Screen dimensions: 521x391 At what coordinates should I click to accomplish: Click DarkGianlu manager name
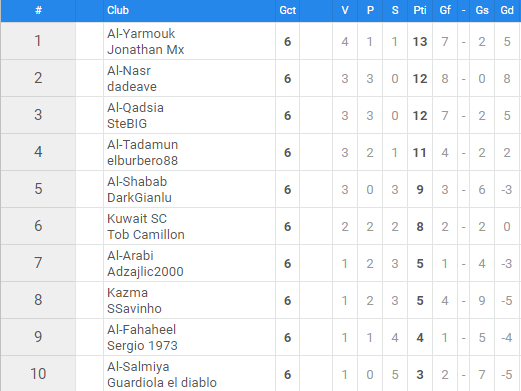pos(139,198)
